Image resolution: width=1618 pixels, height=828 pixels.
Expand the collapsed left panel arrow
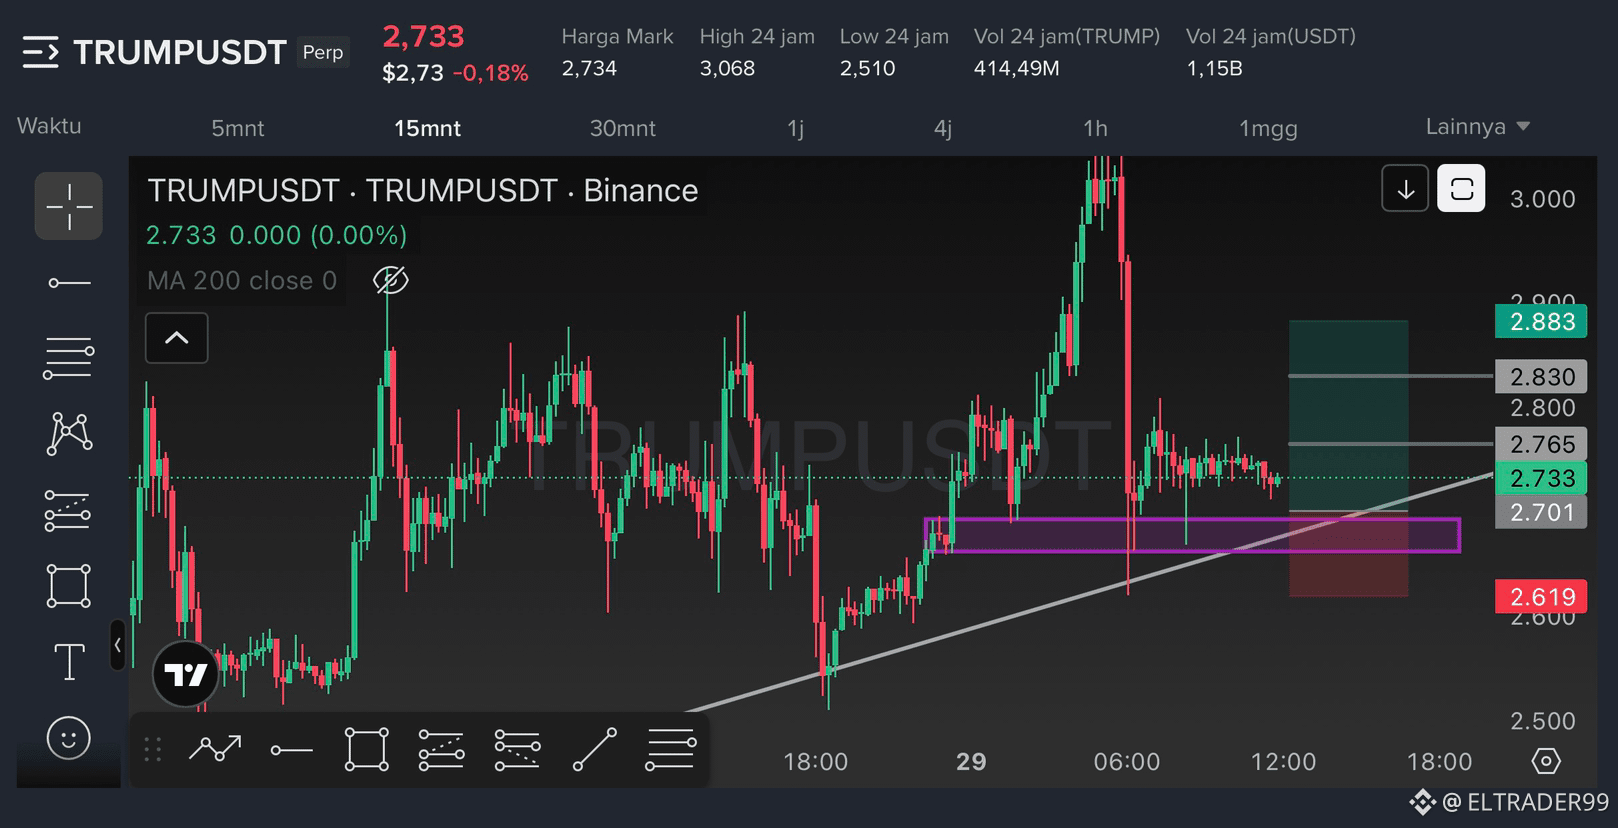pyautogui.click(x=117, y=645)
